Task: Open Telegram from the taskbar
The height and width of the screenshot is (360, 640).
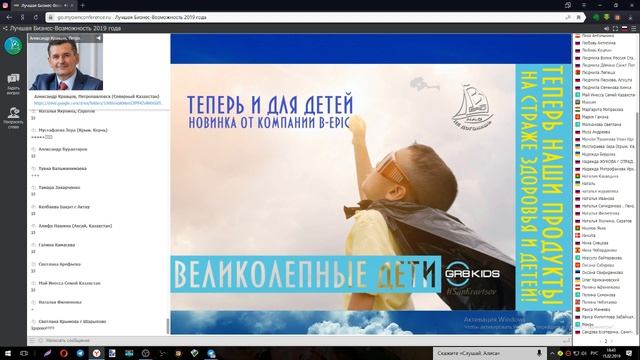Action: [x=80, y=353]
